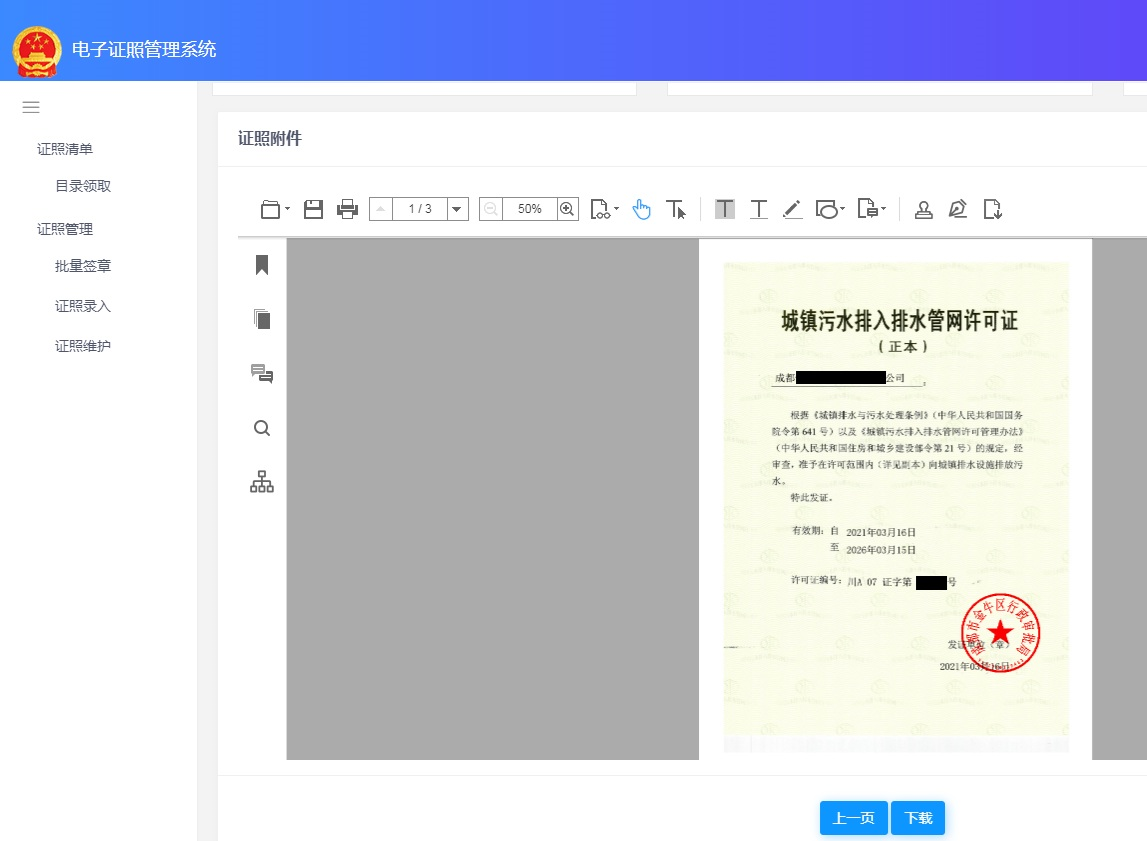Screen dimensions: 1147x841
Task: Show the page thumbnails panel icon
Action: click(x=262, y=319)
